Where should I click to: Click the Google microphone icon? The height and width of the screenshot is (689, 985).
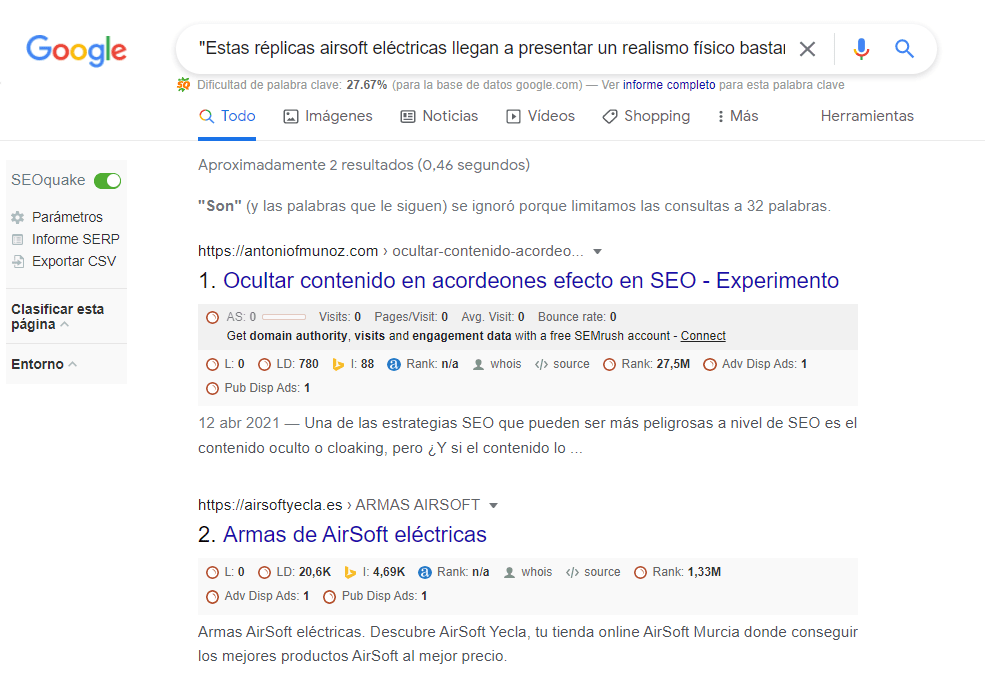[x=861, y=47]
